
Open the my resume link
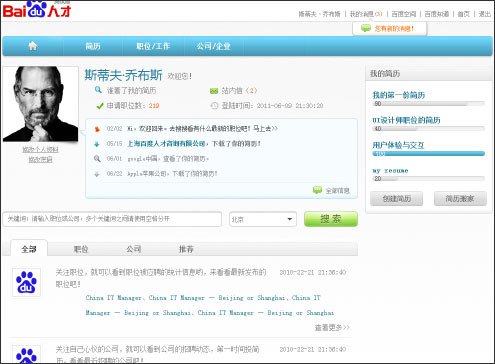click(390, 170)
